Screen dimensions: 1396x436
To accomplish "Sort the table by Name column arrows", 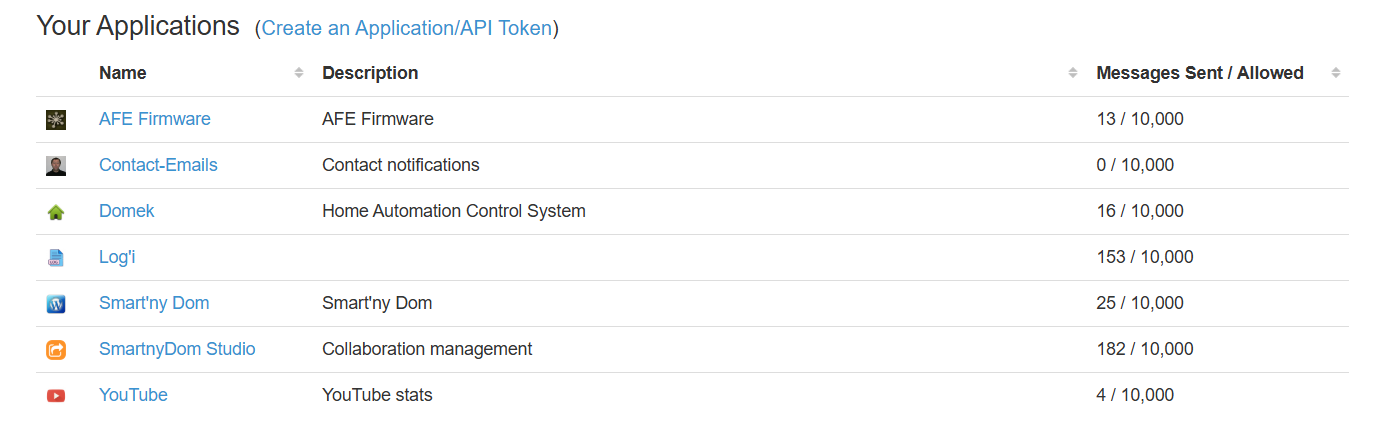I will pos(298,73).
